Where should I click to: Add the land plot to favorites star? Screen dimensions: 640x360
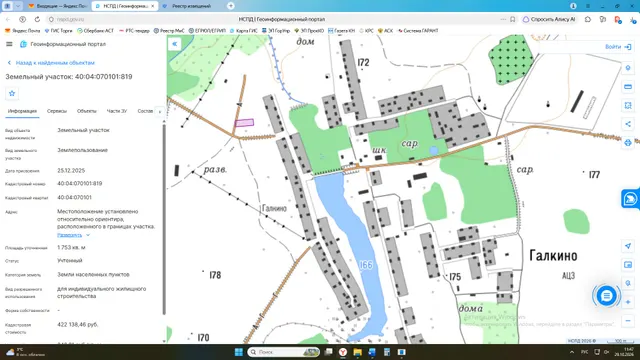pyautogui.click(x=12, y=93)
